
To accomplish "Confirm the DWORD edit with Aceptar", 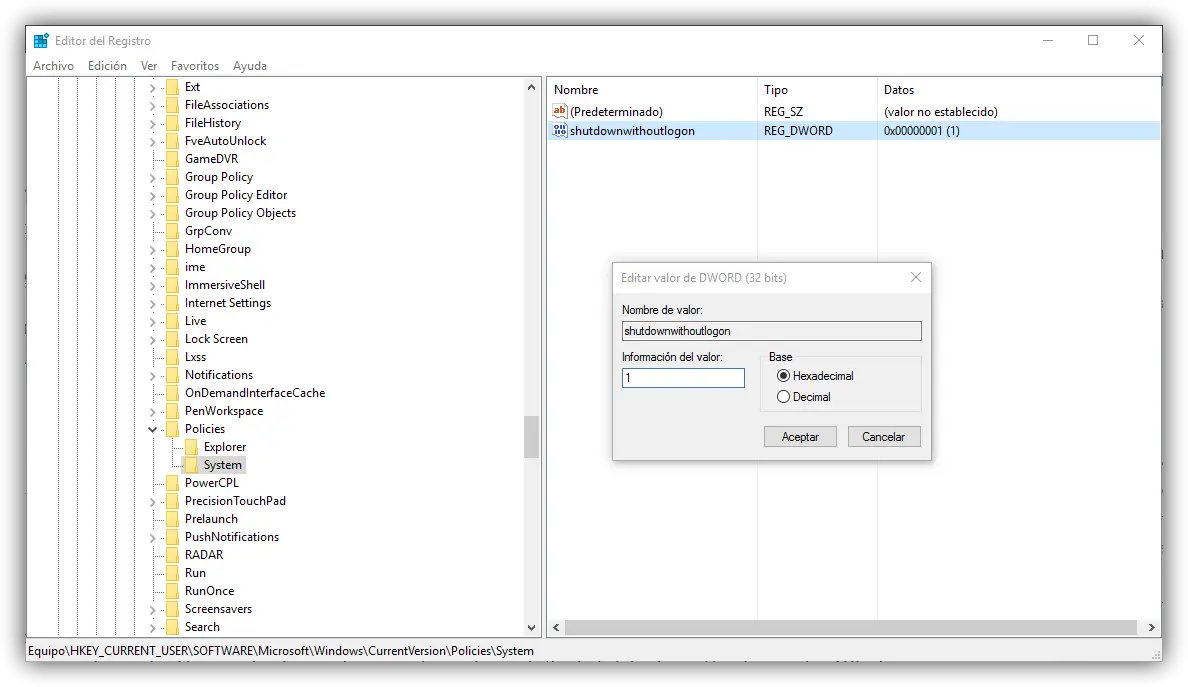I will coord(800,437).
